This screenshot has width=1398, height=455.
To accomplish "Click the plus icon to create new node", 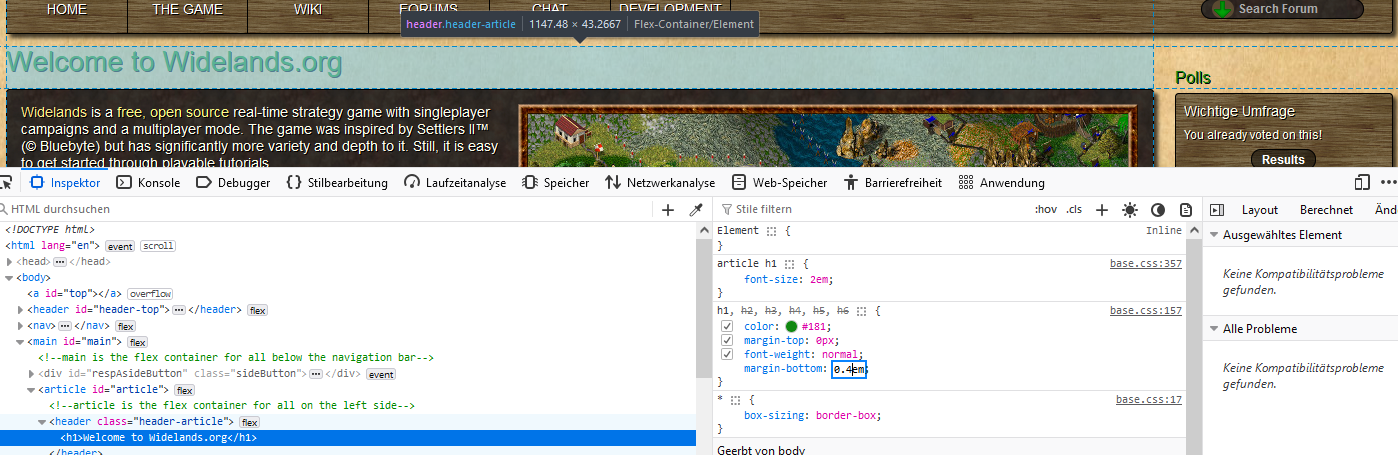I will click(x=668, y=210).
